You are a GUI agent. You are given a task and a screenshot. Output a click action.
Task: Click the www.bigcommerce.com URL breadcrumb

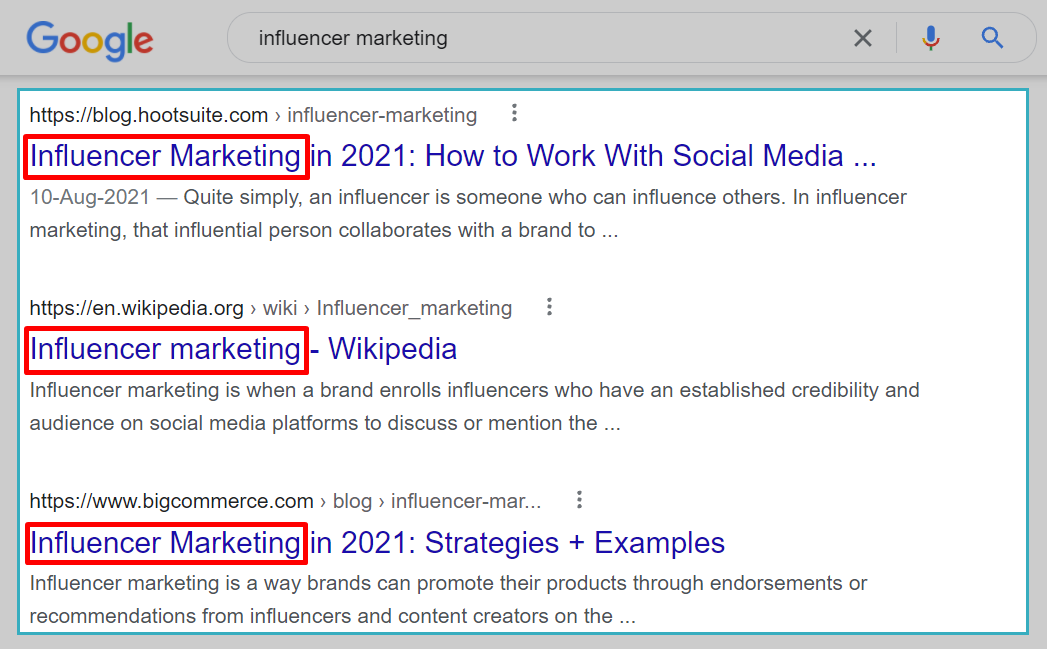[170, 500]
